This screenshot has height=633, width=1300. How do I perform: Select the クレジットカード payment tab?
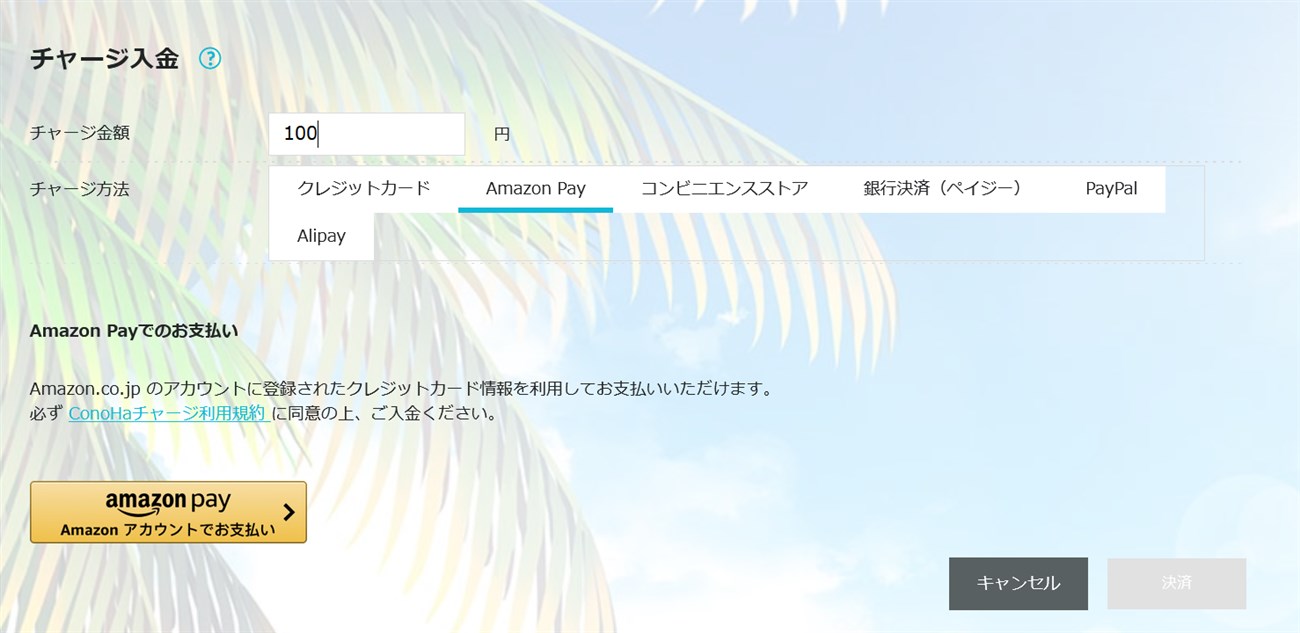click(x=364, y=189)
